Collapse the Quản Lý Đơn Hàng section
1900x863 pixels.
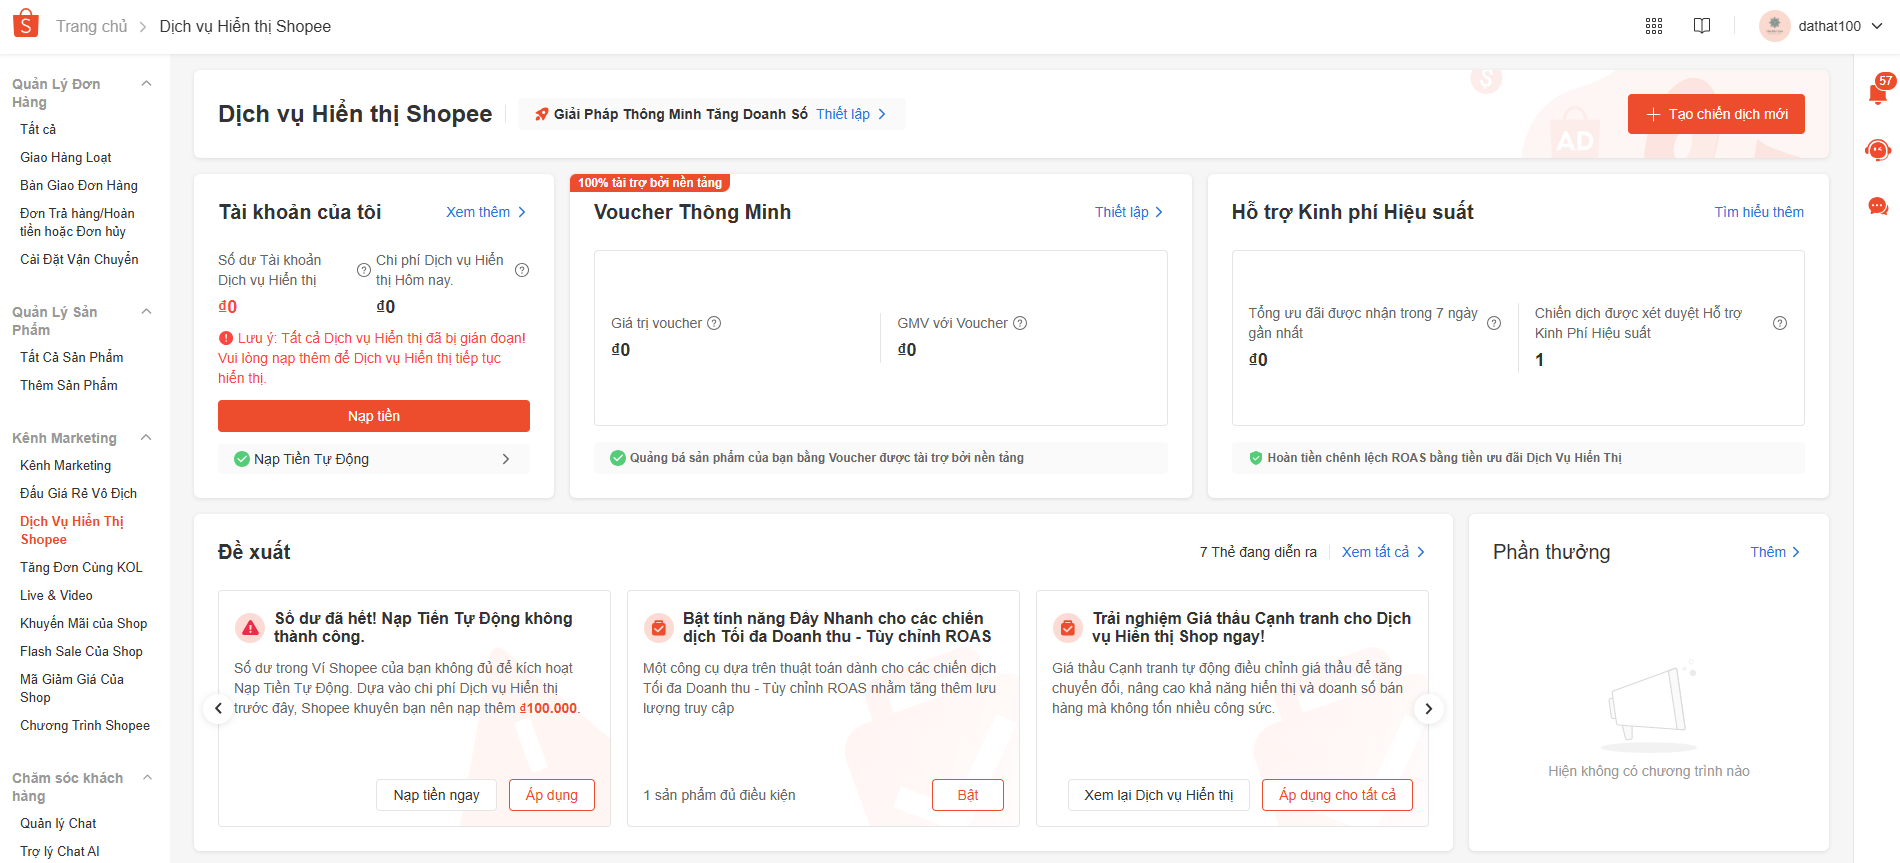pyautogui.click(x=147, y=84)
